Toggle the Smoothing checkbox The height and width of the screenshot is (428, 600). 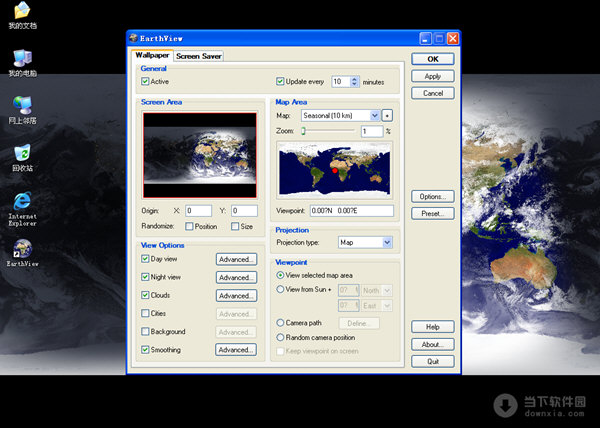145,350
